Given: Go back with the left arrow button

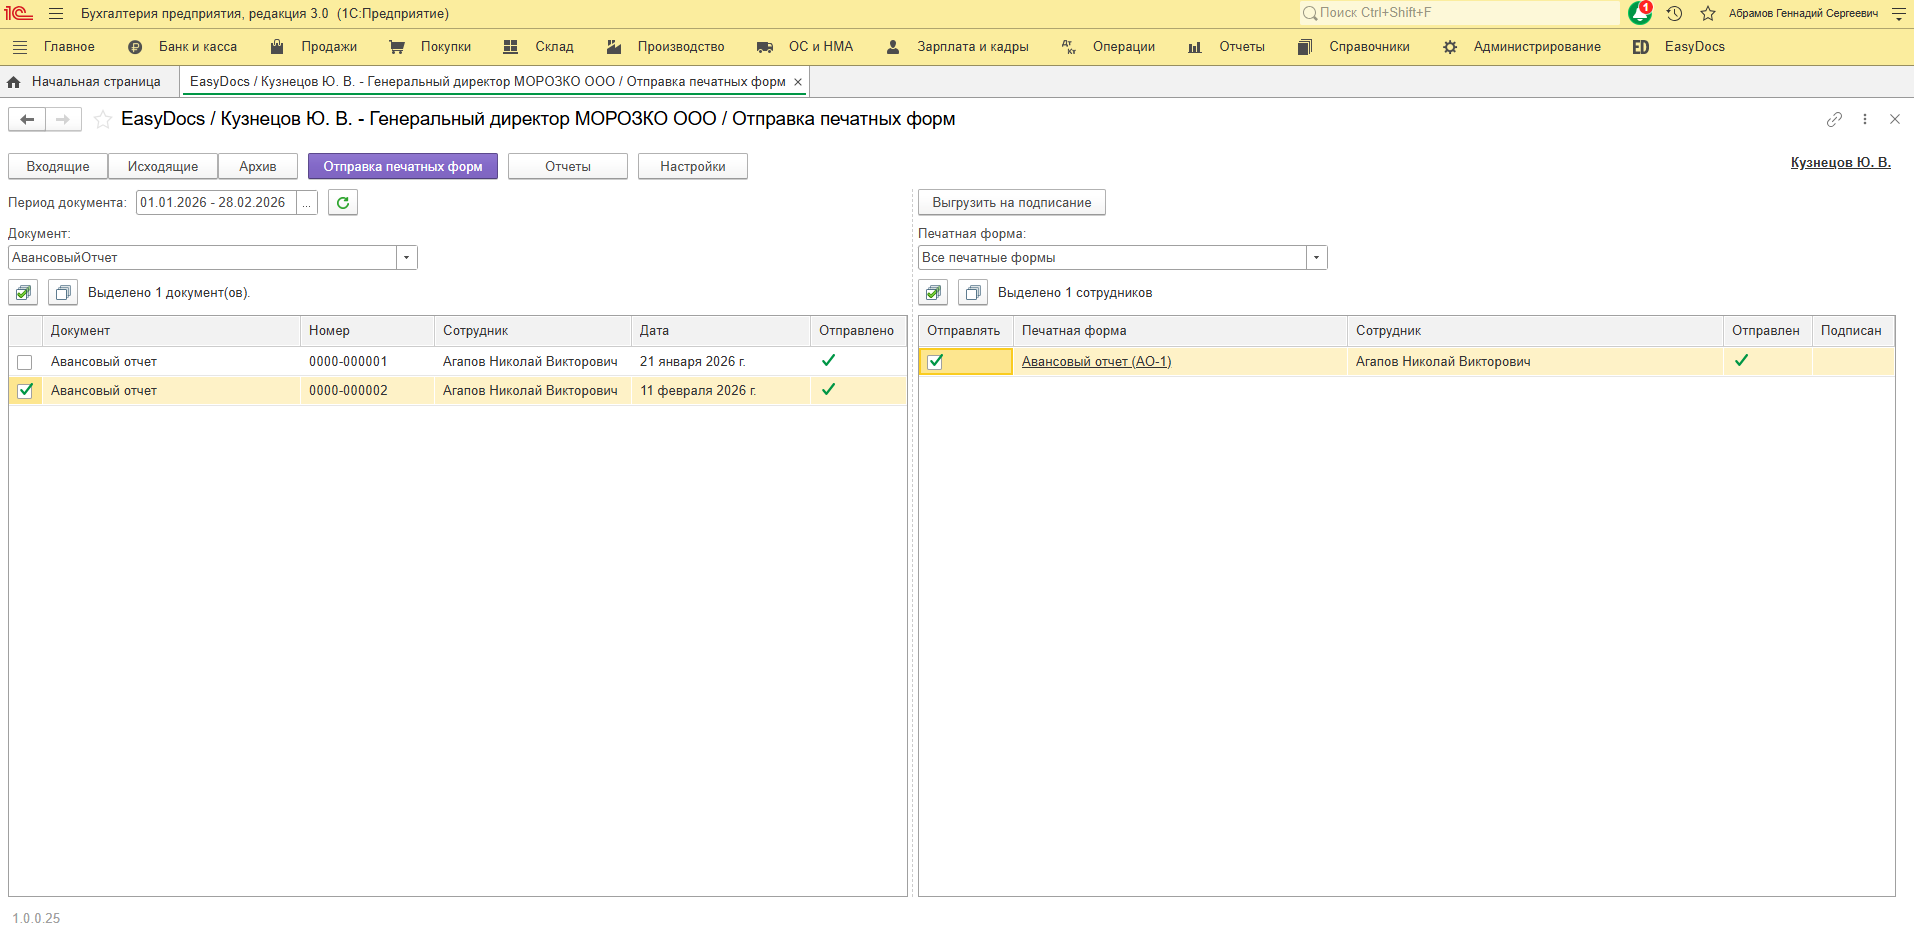Looking at the screenshot, I should pyautogui.click(x=27, y=120).
